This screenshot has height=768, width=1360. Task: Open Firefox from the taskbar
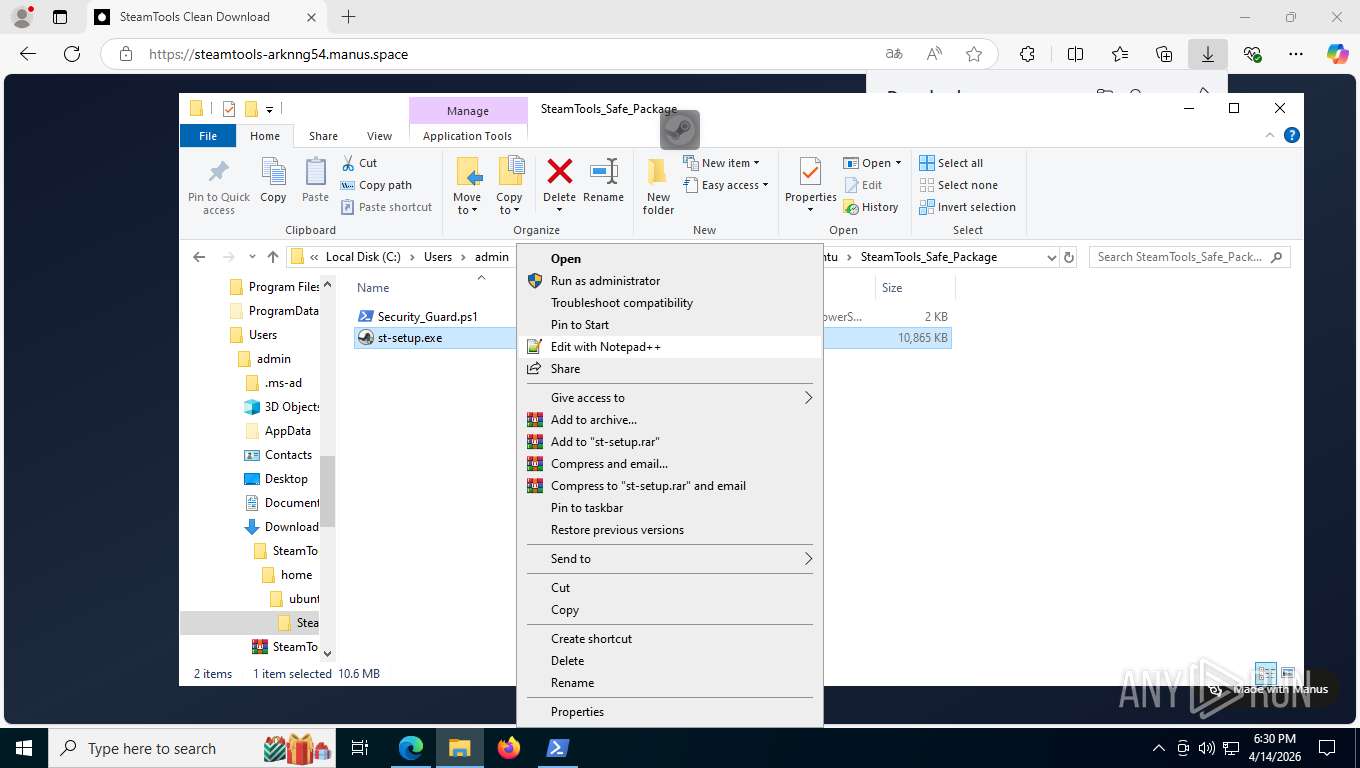tap(509, 748)
